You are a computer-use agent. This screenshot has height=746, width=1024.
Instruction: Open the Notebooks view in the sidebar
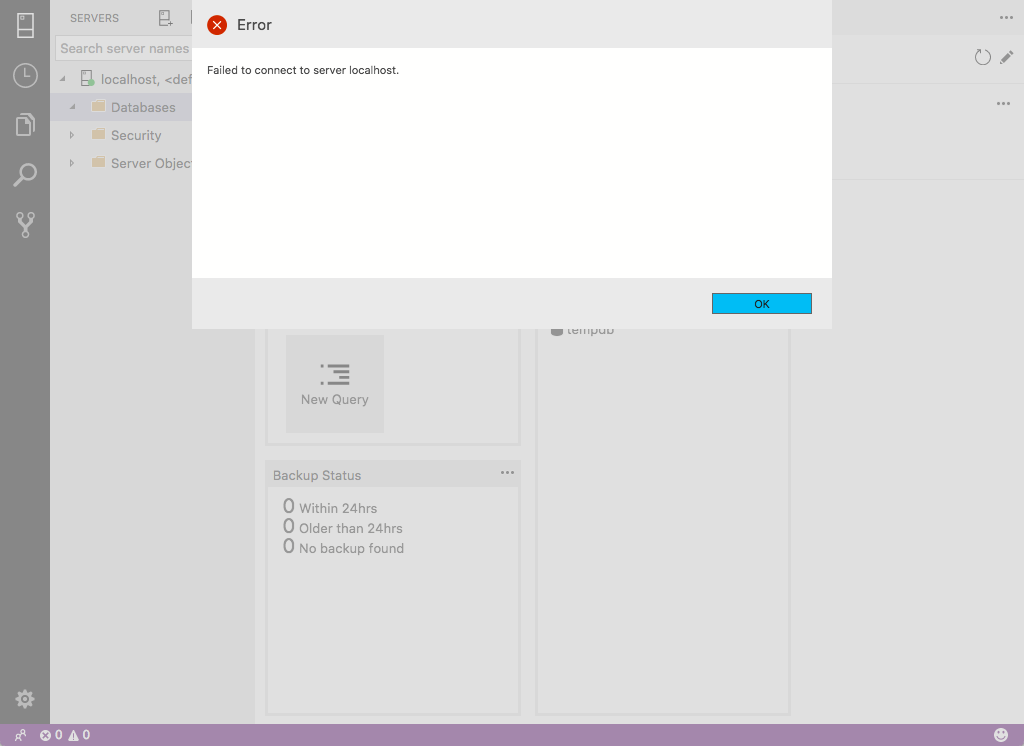[x=24, y=125]
